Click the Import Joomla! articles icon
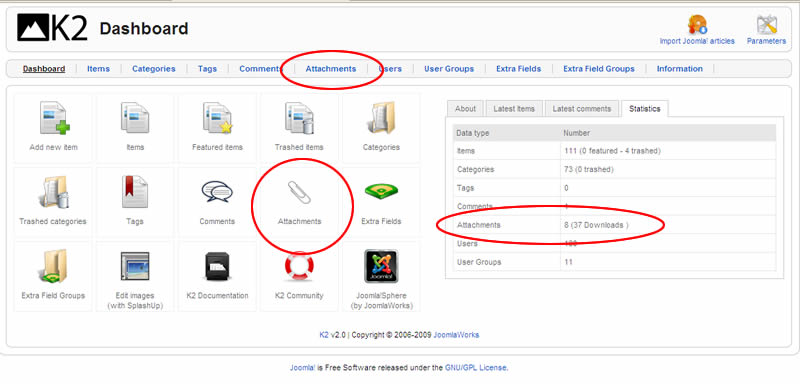The image size is (800, 384). click(697, 24)
